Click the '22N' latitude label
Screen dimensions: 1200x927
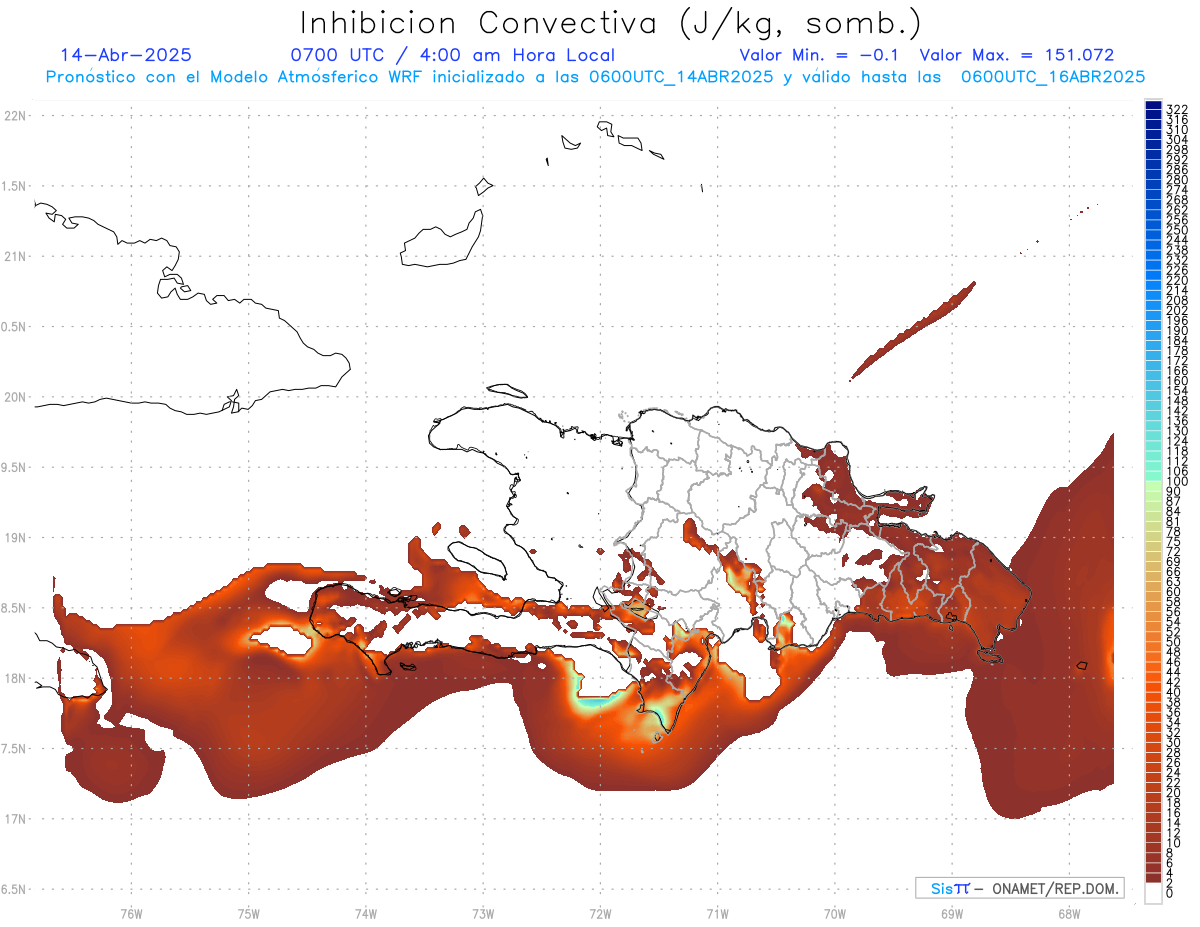pos(15,116)
